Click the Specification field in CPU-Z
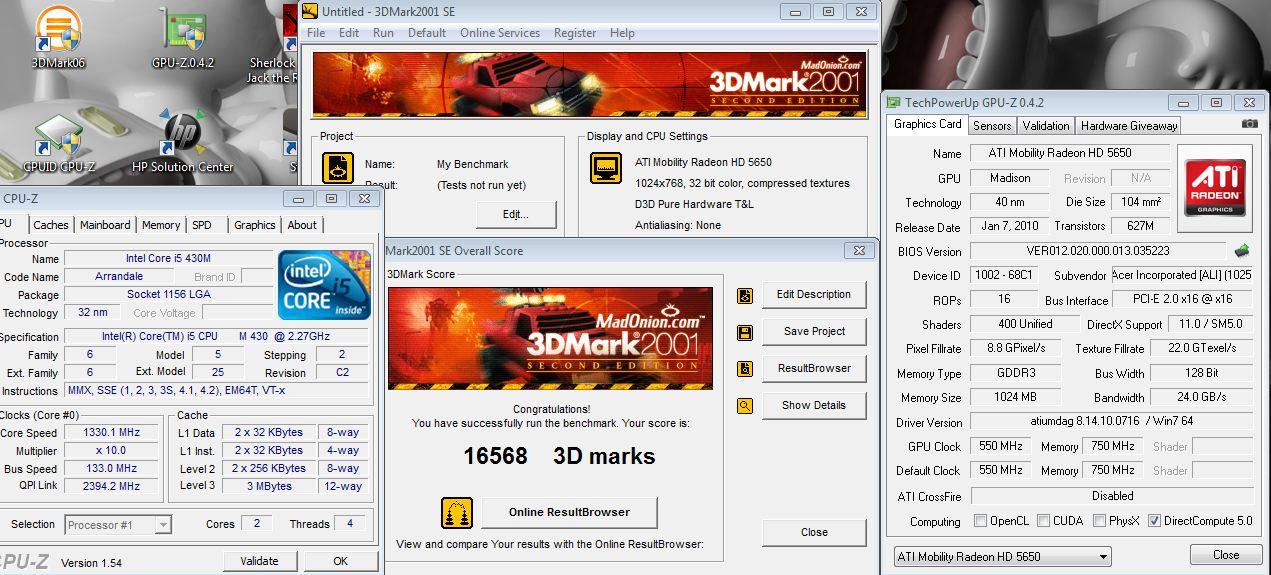 (x=216, y=337)
